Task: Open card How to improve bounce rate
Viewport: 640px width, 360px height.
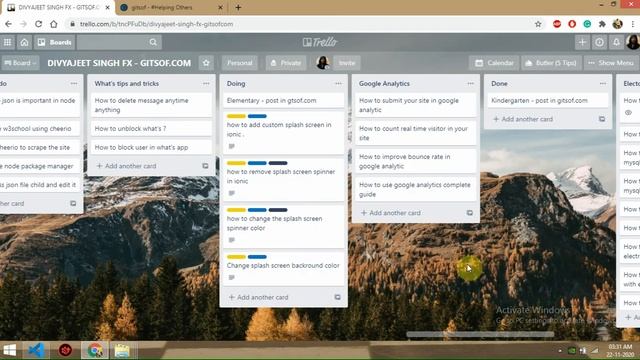Action: click(x=416, y=161)
